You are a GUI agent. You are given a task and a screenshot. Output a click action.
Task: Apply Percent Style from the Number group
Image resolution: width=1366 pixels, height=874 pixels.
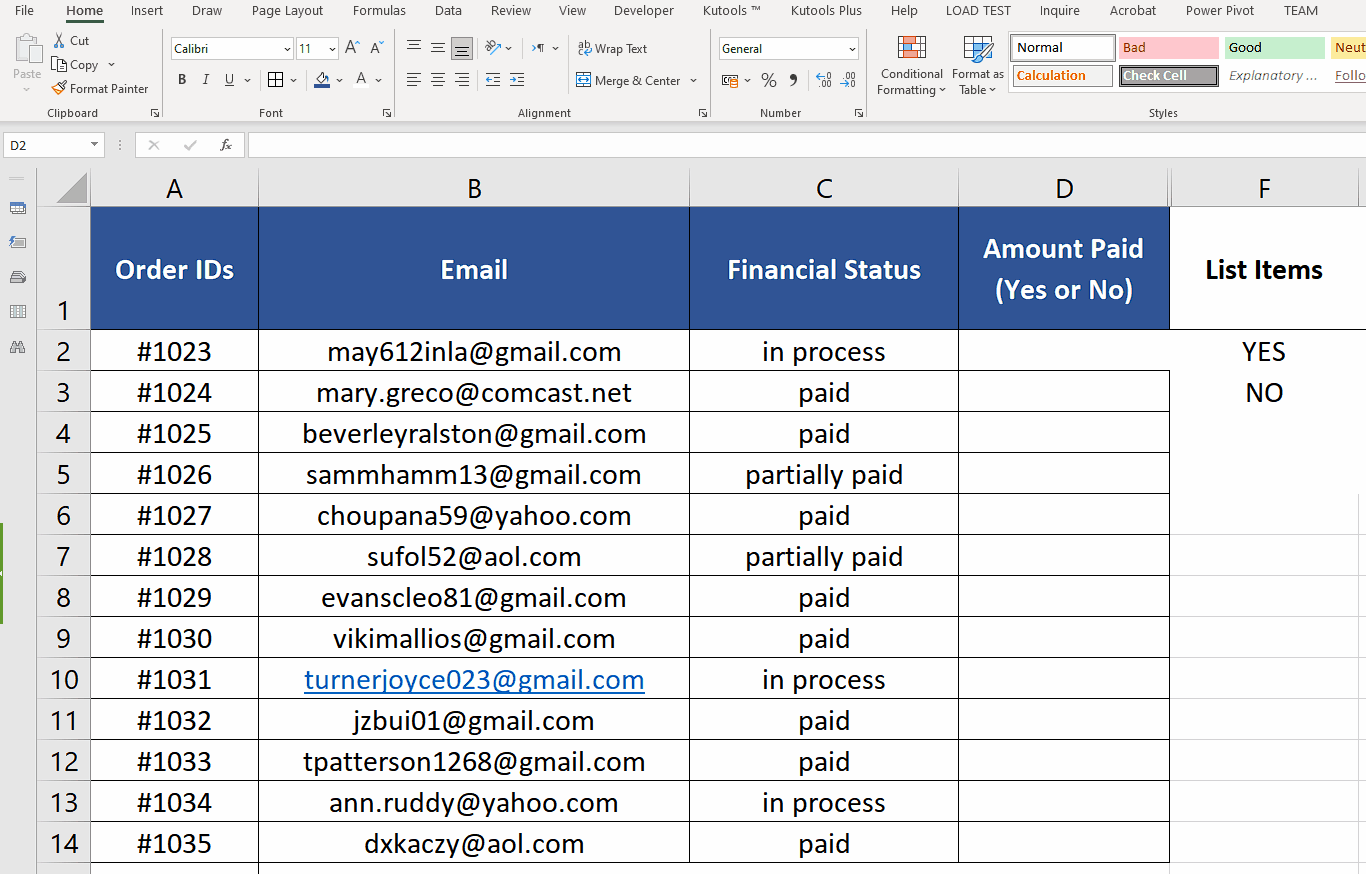click(768, 80)
